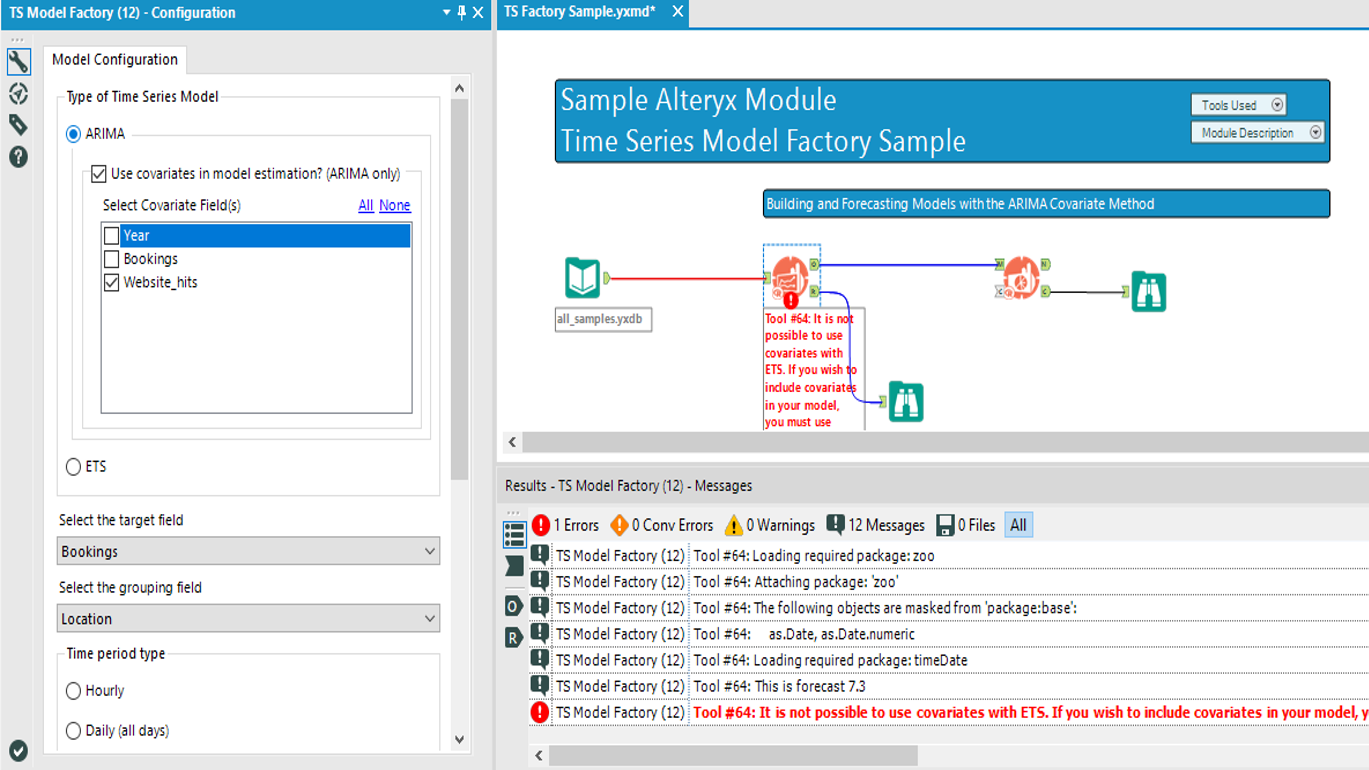Click the covariates ETS error message text

point(1030,712)
